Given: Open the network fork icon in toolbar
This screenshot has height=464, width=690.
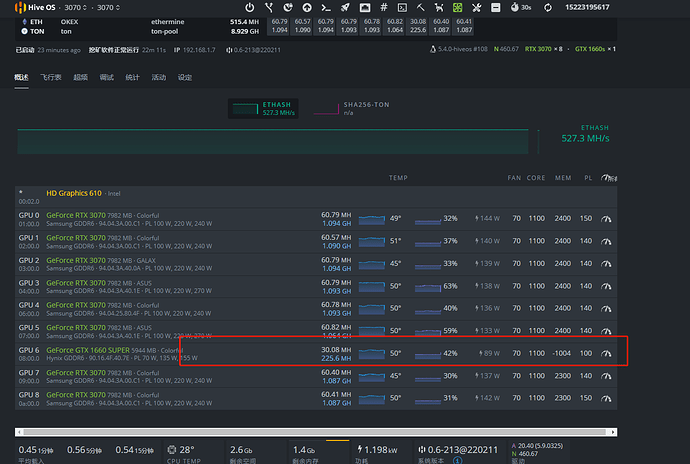Looking at the screenshot, I should [x=269, y=7].
